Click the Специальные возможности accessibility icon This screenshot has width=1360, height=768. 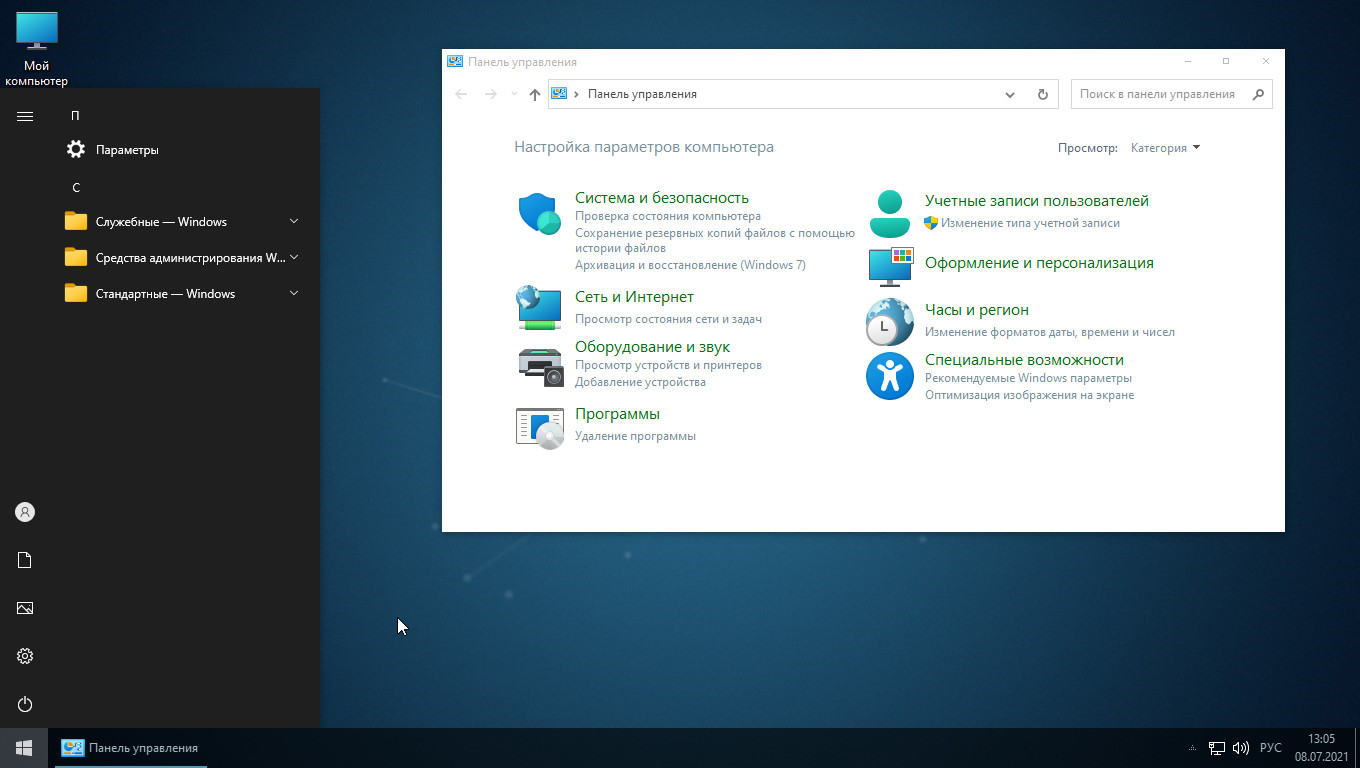(890, 376)
